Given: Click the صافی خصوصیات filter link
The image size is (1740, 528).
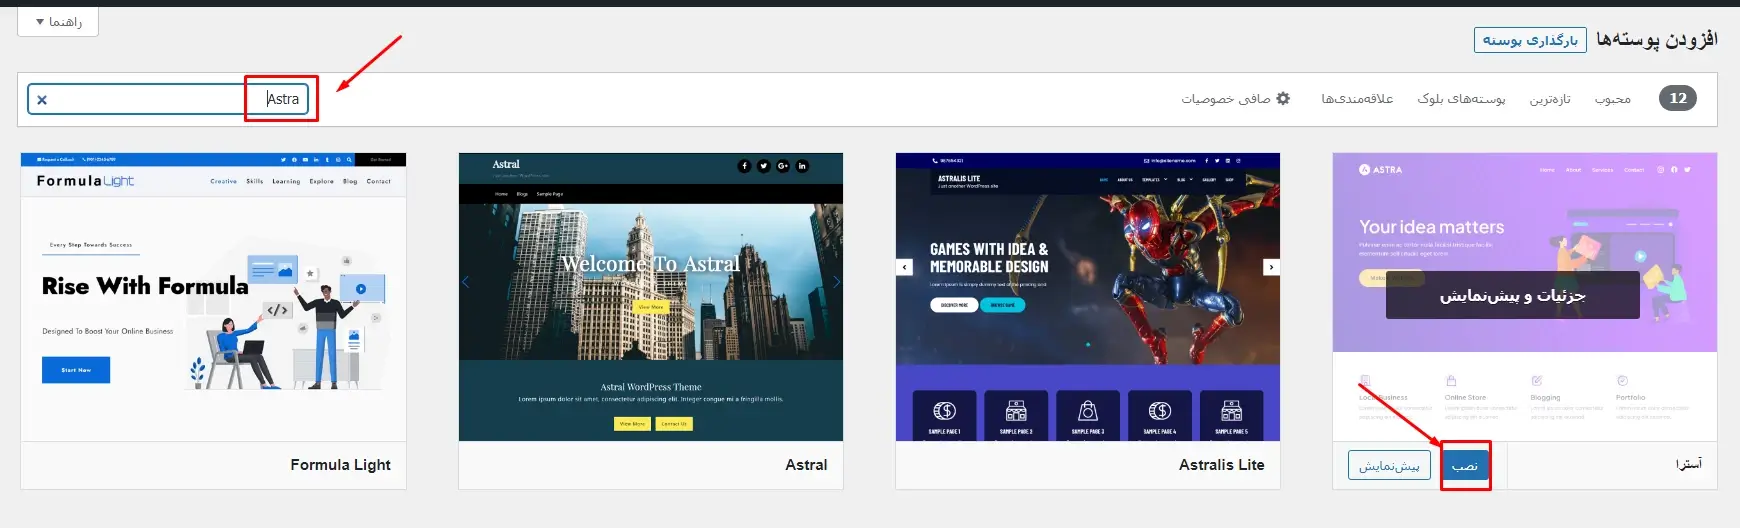Looking at the screenshot, I should pos(1236,98).
